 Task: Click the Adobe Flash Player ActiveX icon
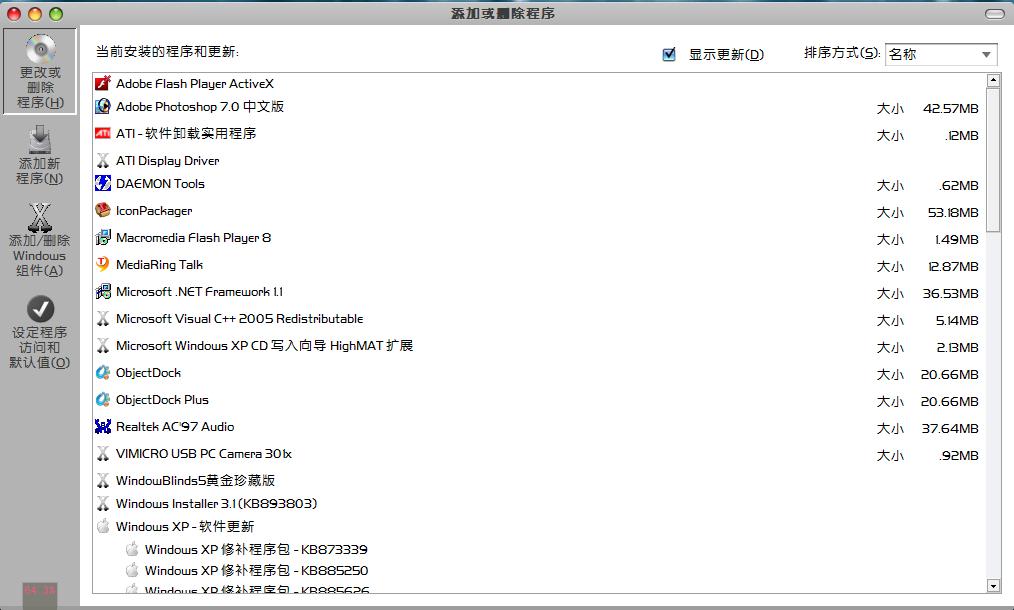103,83
